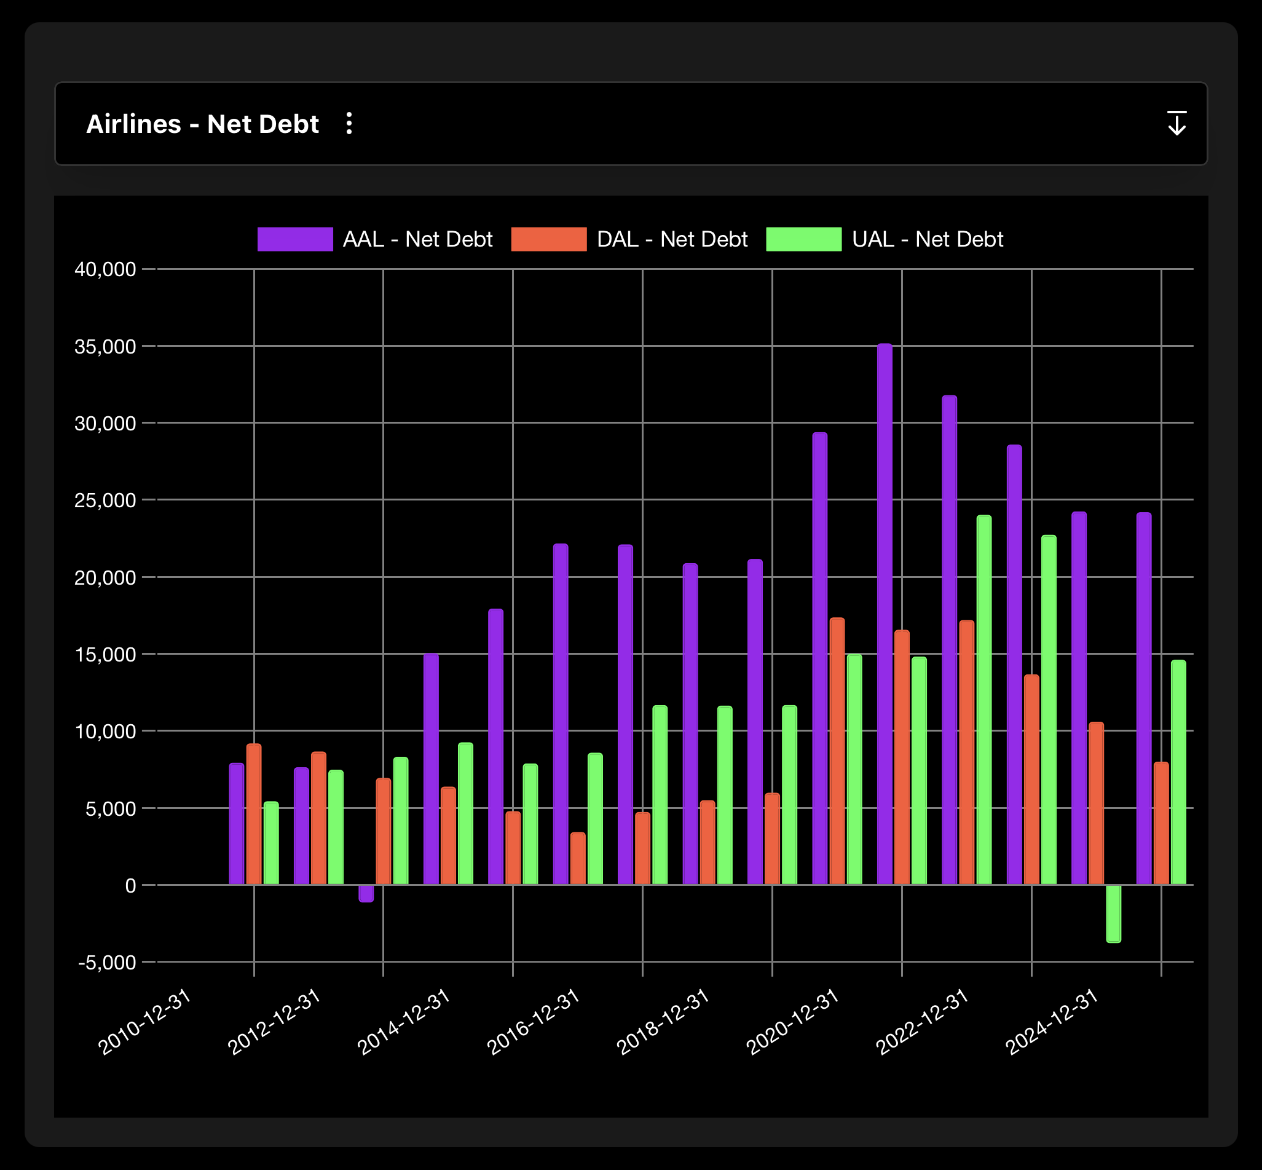Click the DAL - Net Debt legend label
This screenshot has width=1262, height=1170.
(x=672, y=239)
